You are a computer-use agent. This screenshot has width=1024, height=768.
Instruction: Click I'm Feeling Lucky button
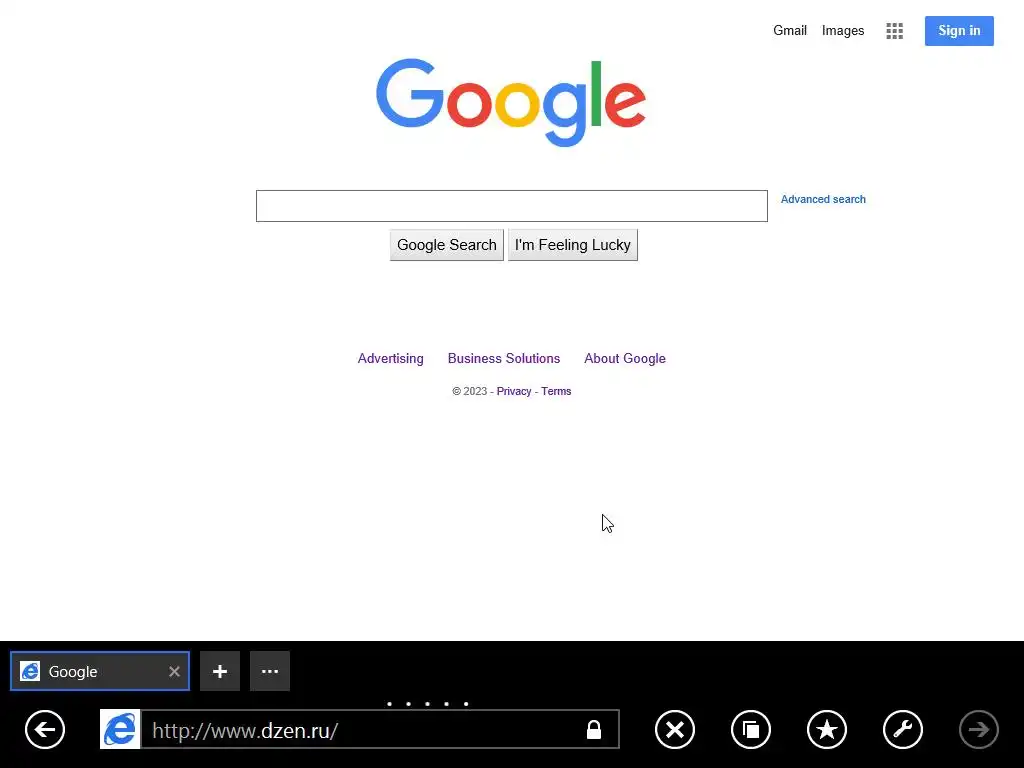[573, 245]
